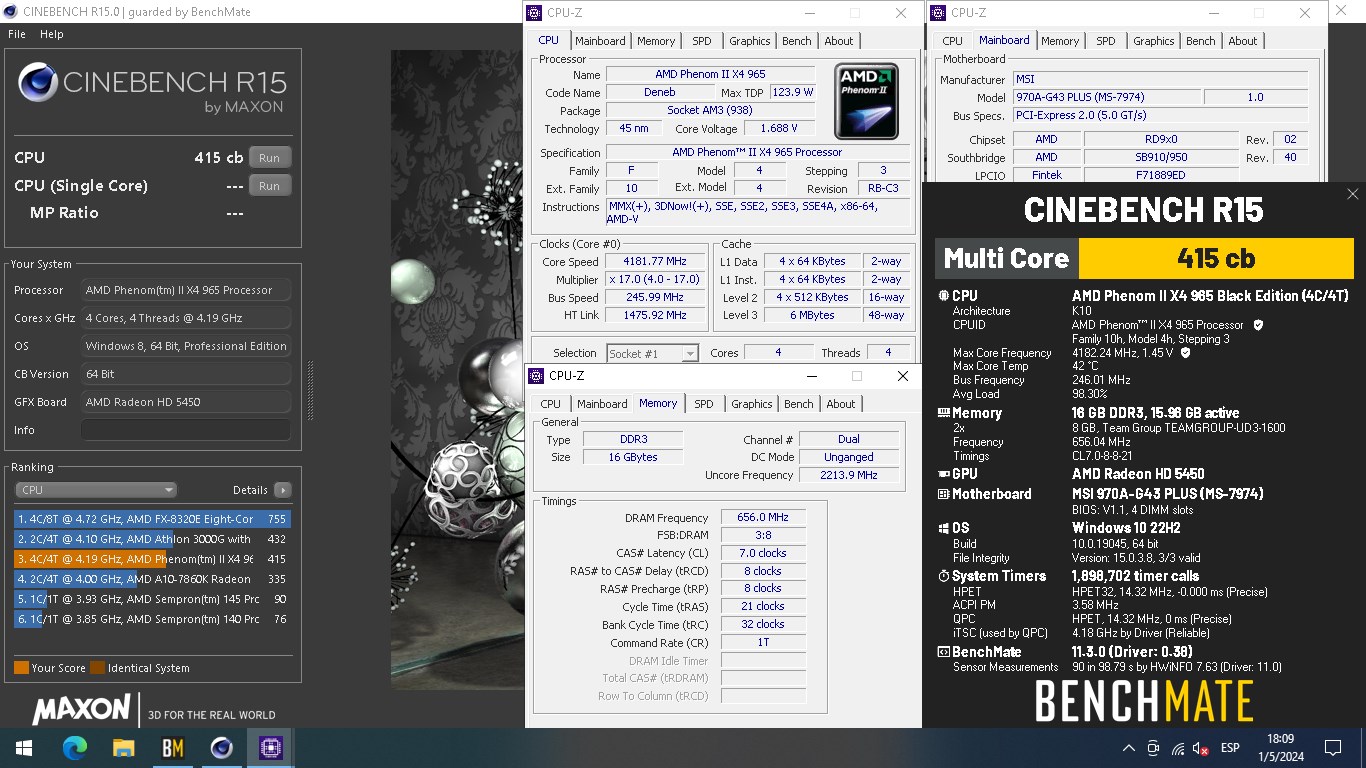Click the Core Voltage 1.688 V value
The image size is (1366, 768).
coord(779,129)
